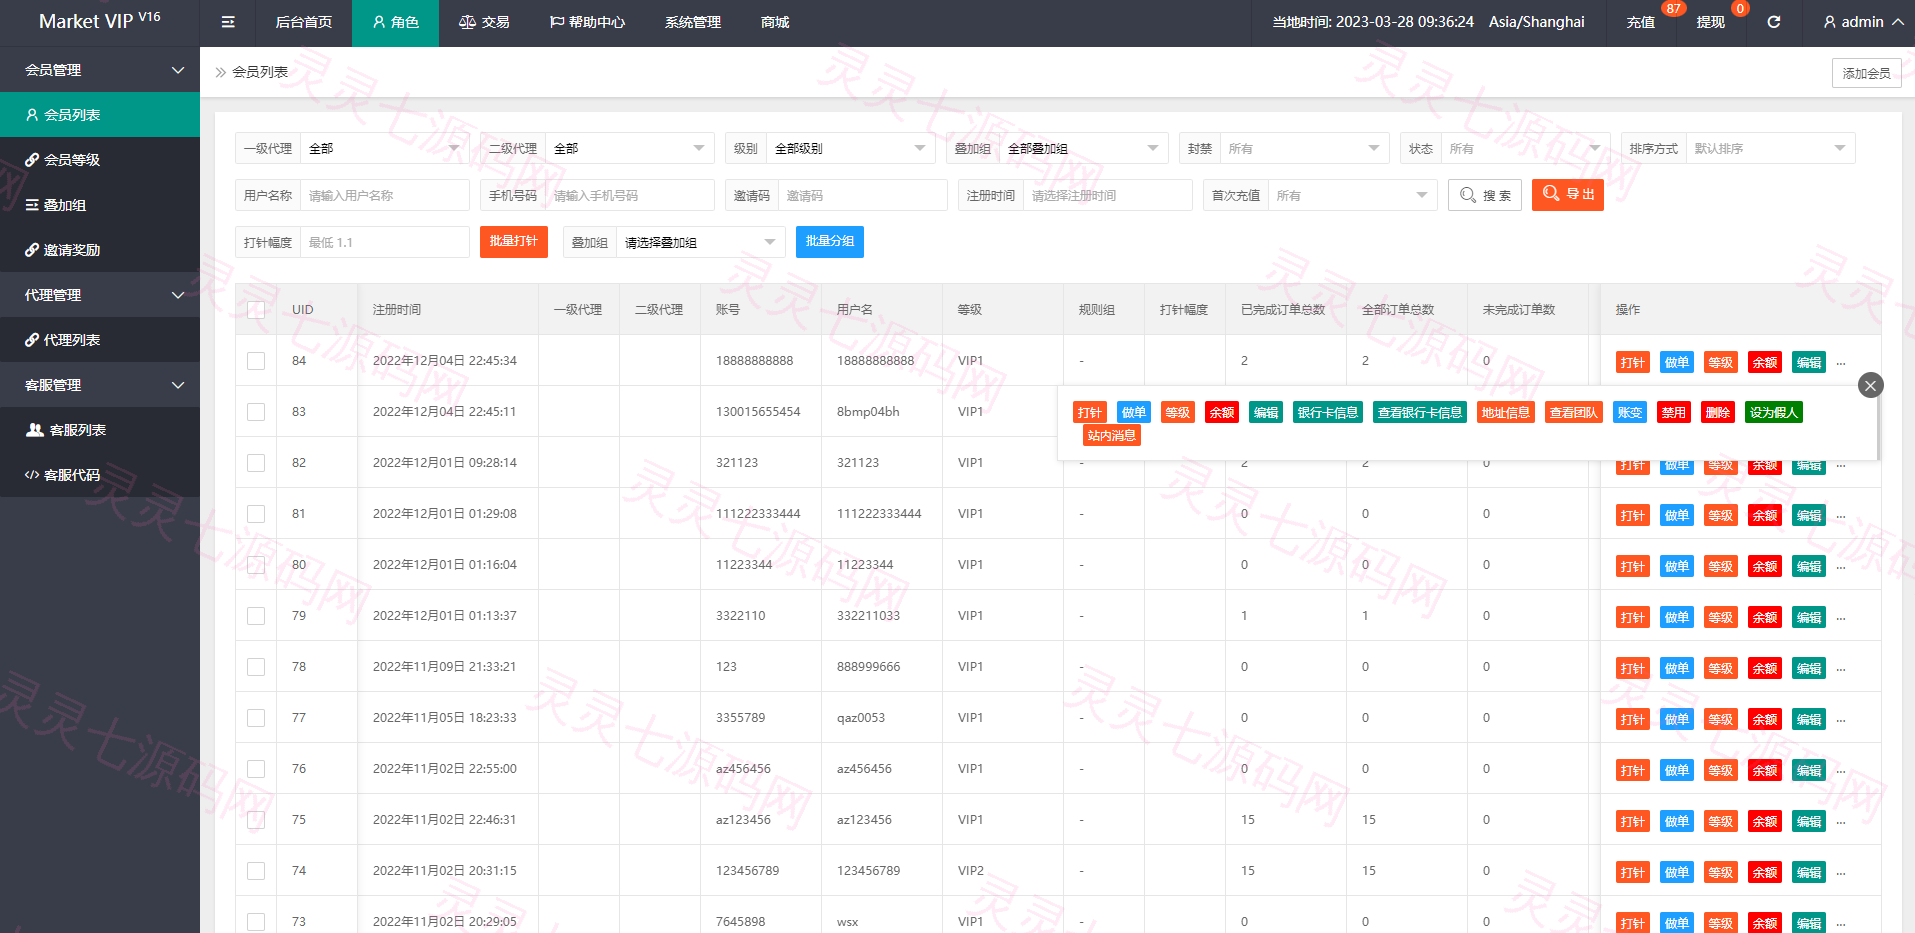This screenshot has width=1915, height=933.
Task: Click the 打针 button for UID 84
Action: coord(1633,363)
